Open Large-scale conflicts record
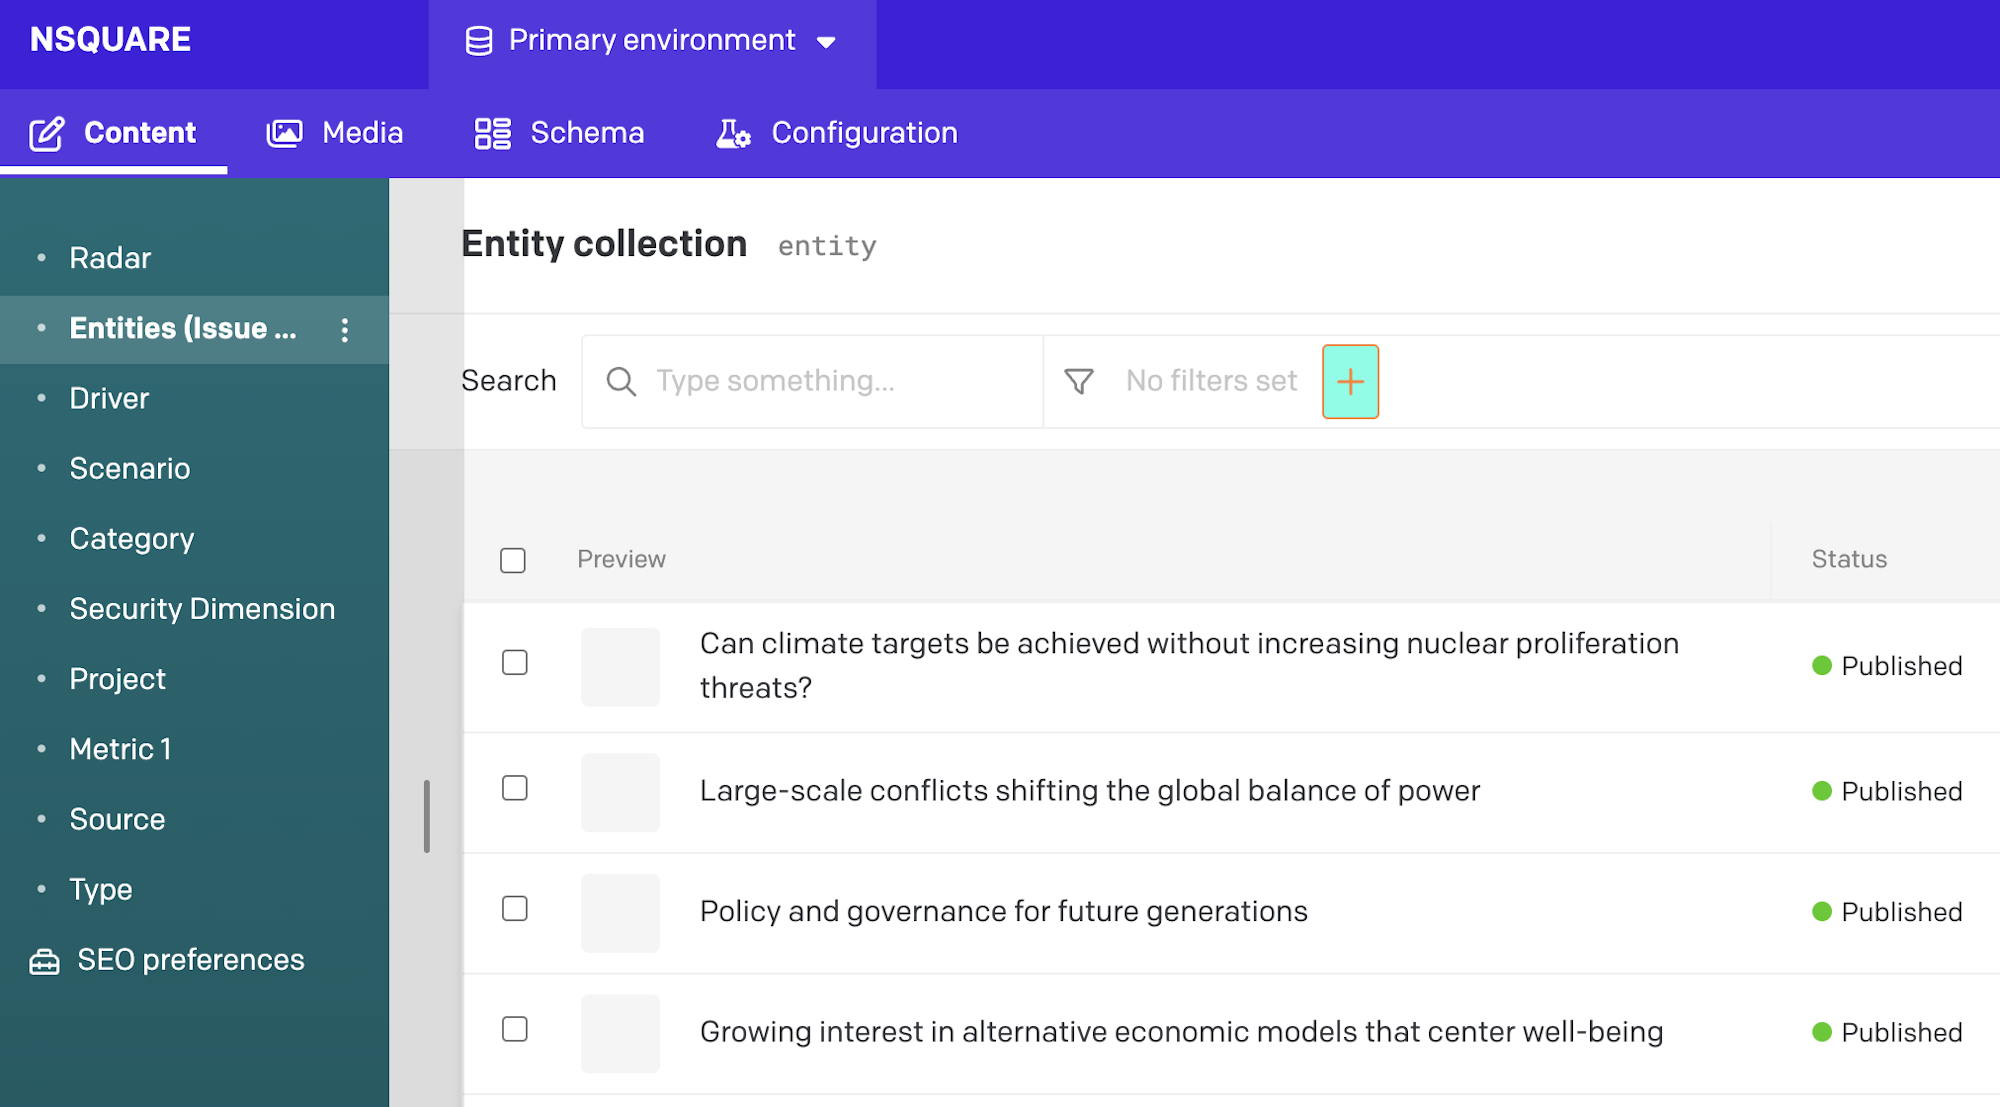The width and height of the screenshot is (2000, 1107). (1089, 791)
